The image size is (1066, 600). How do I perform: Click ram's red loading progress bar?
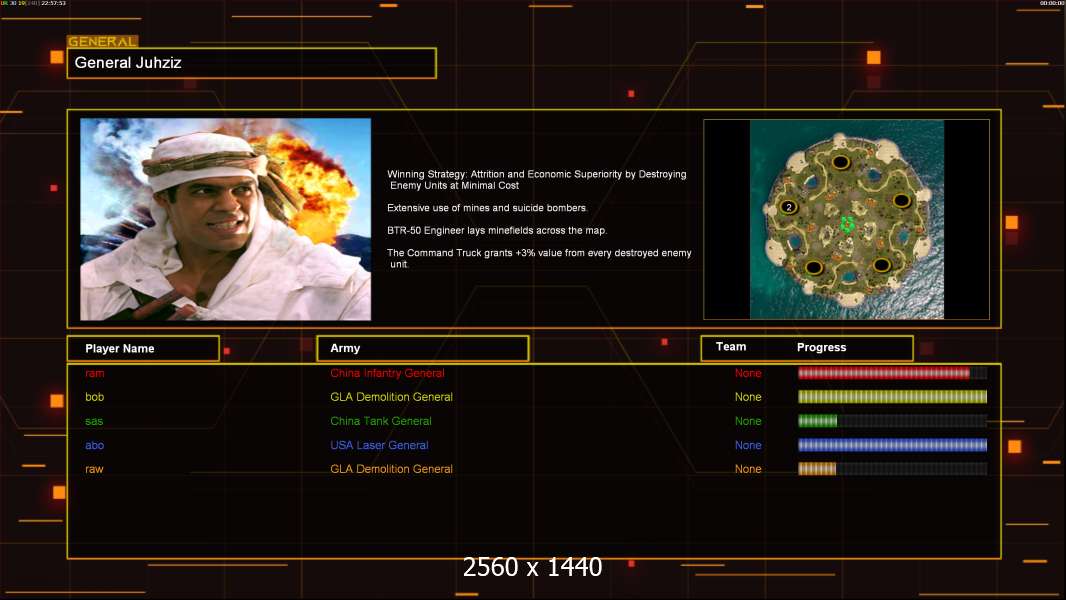click(x=883, y=373)
